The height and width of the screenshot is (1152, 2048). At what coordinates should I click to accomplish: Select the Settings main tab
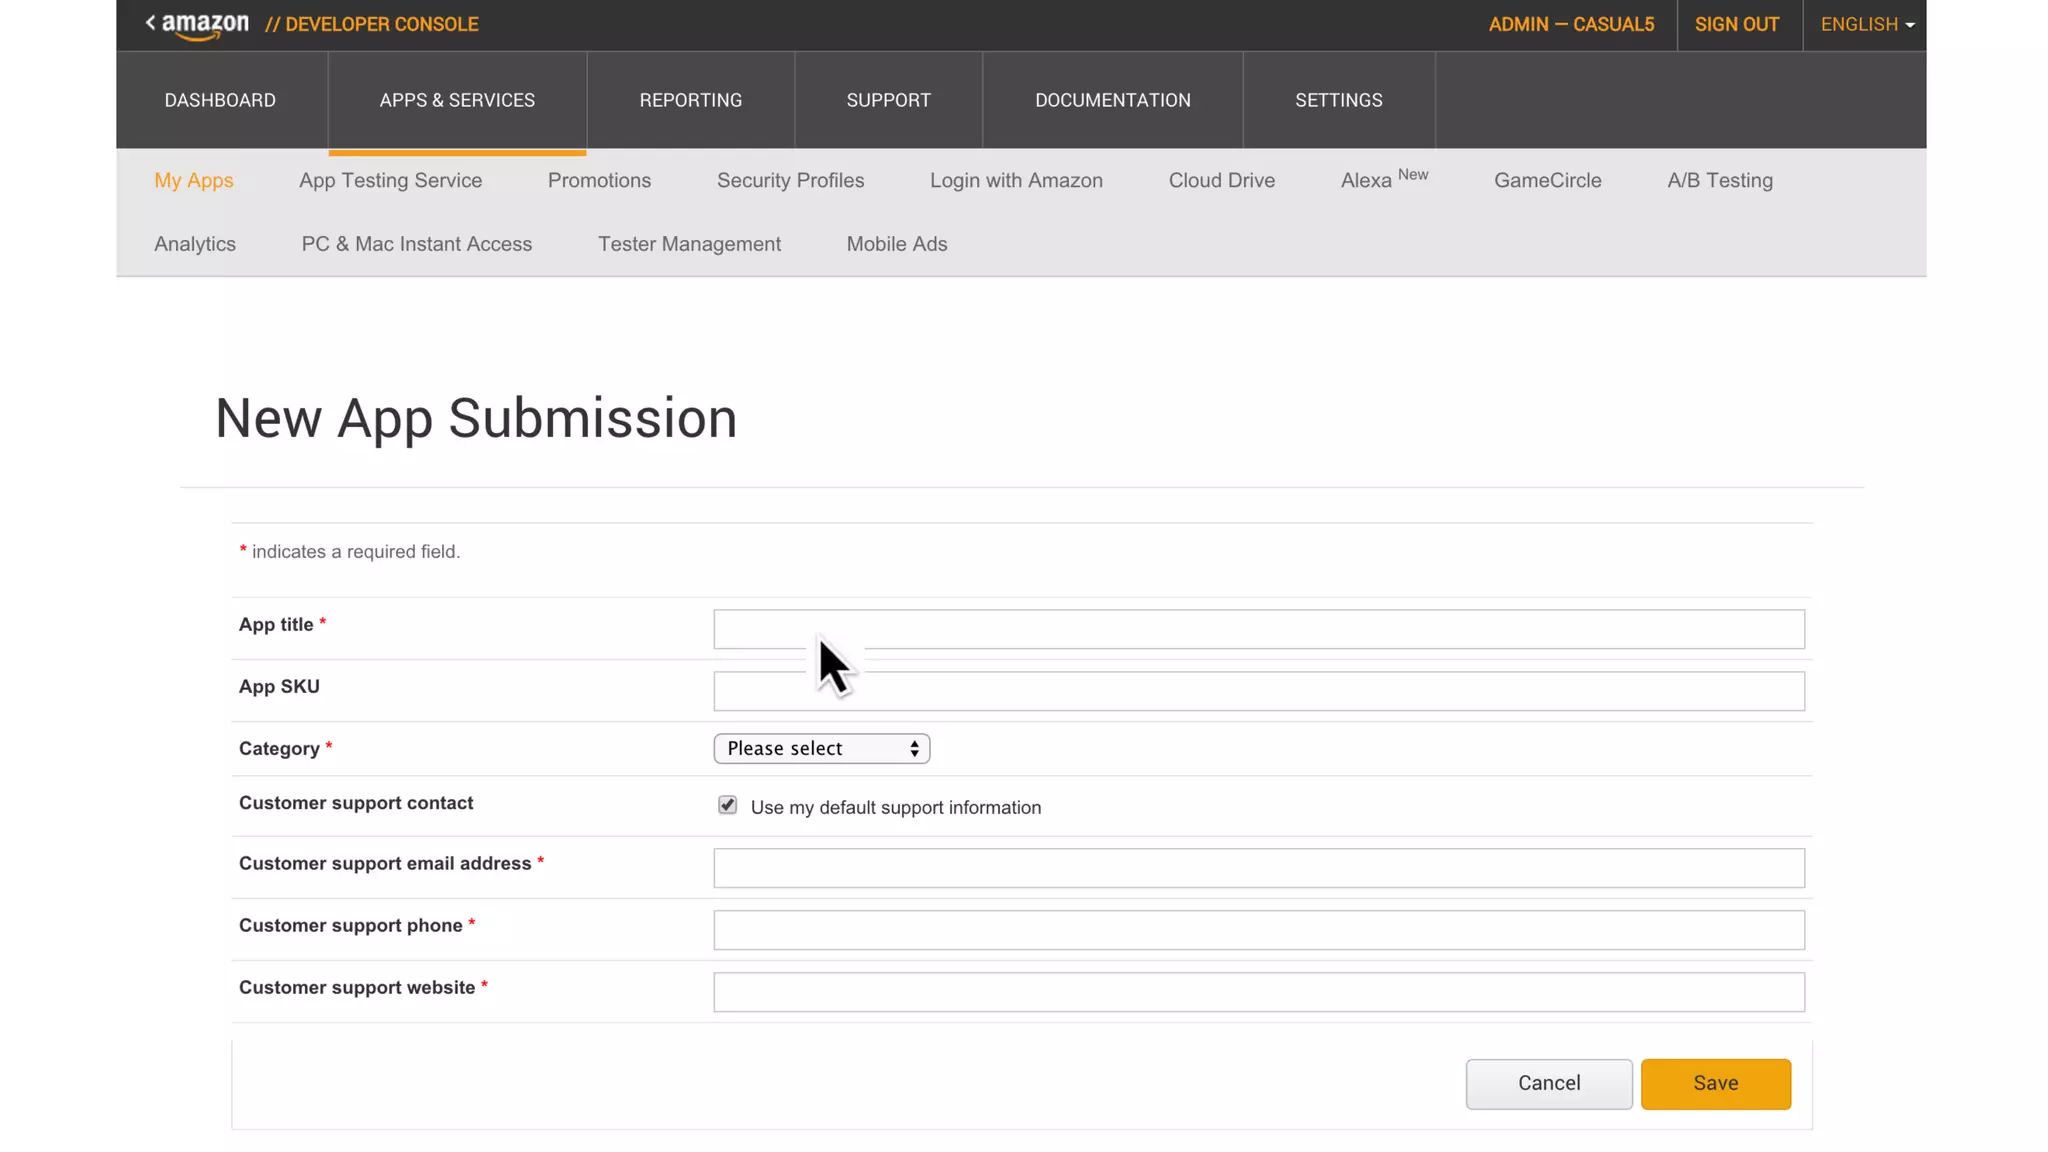(x=1338, y=100)
